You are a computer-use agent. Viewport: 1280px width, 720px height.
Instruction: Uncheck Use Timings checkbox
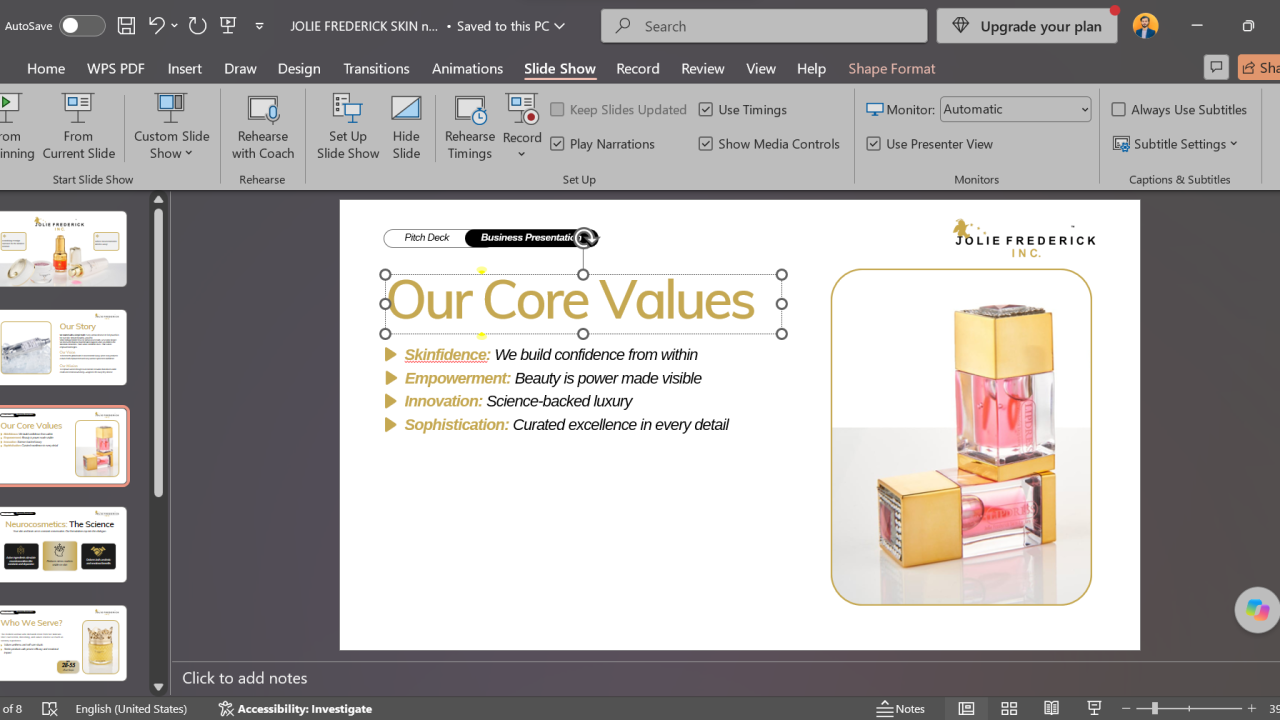point(706,110)
